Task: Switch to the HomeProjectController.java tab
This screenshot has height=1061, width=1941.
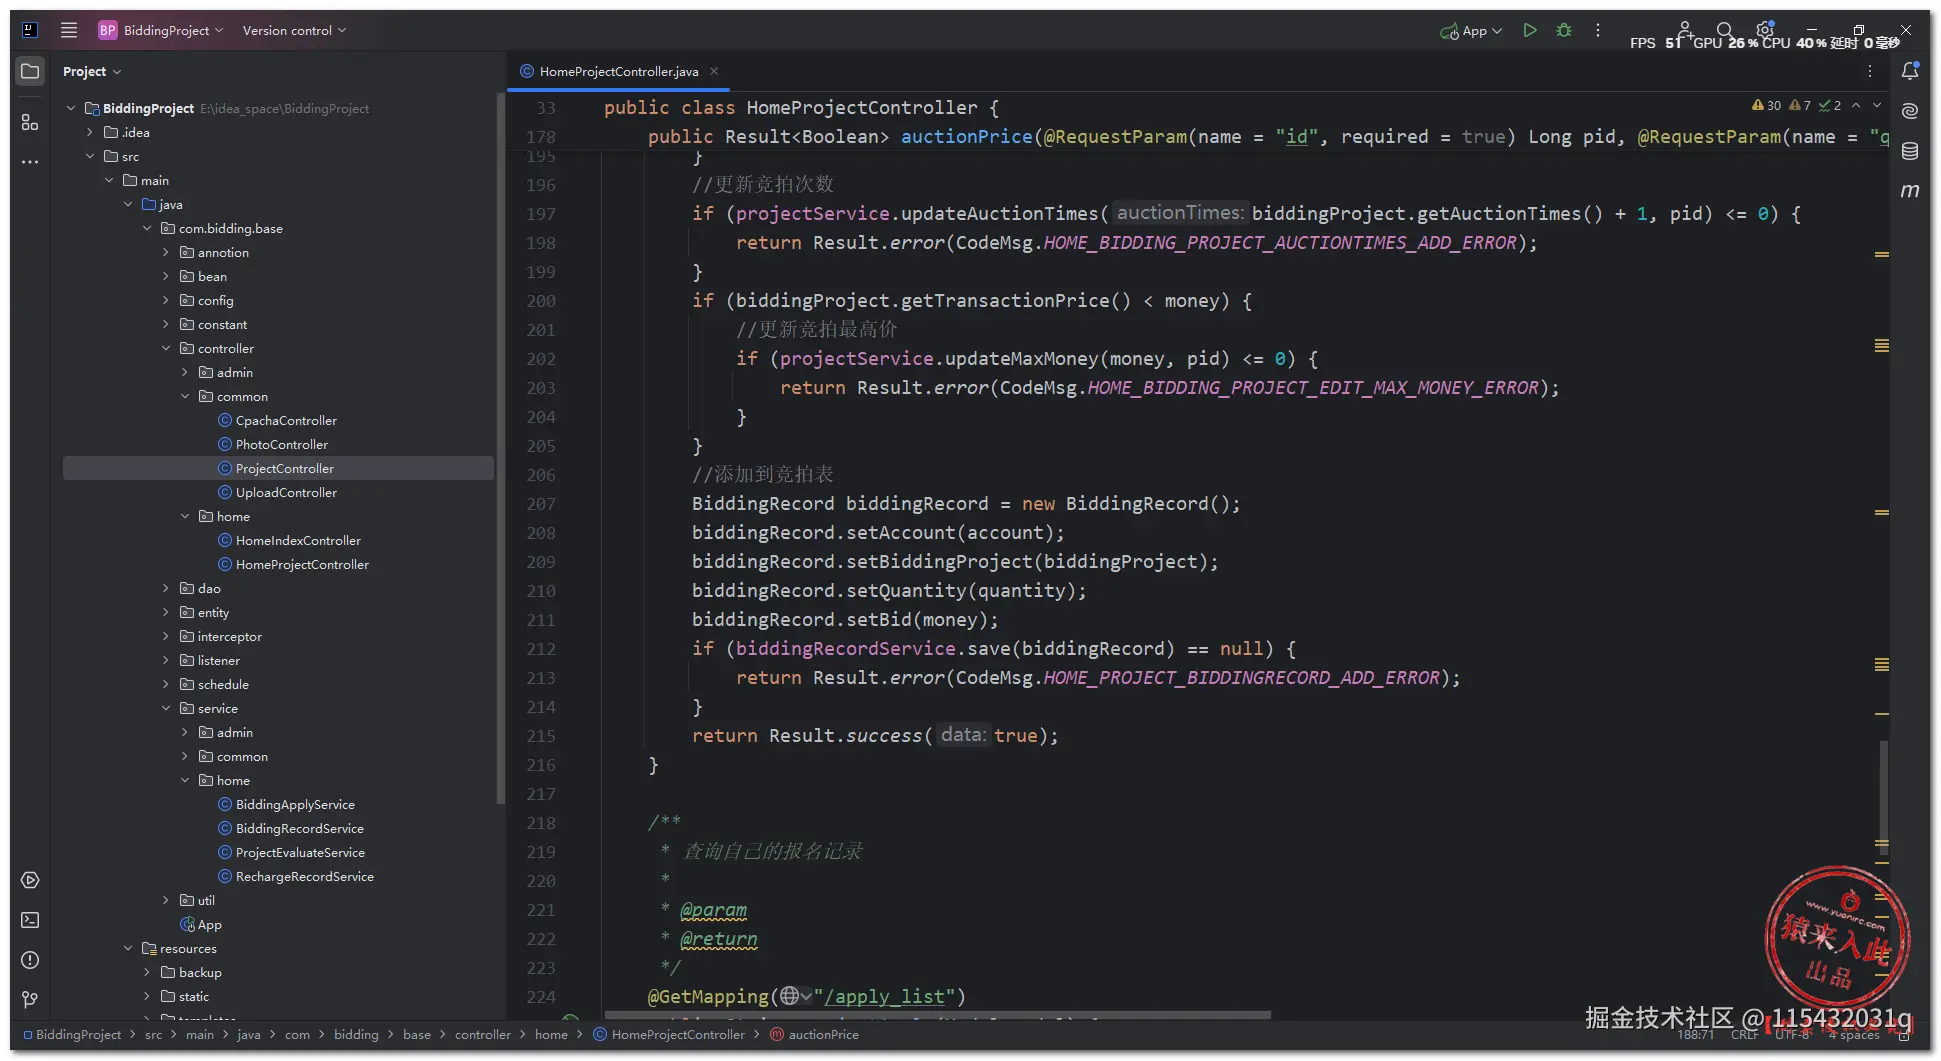Action: coord(618,71)
